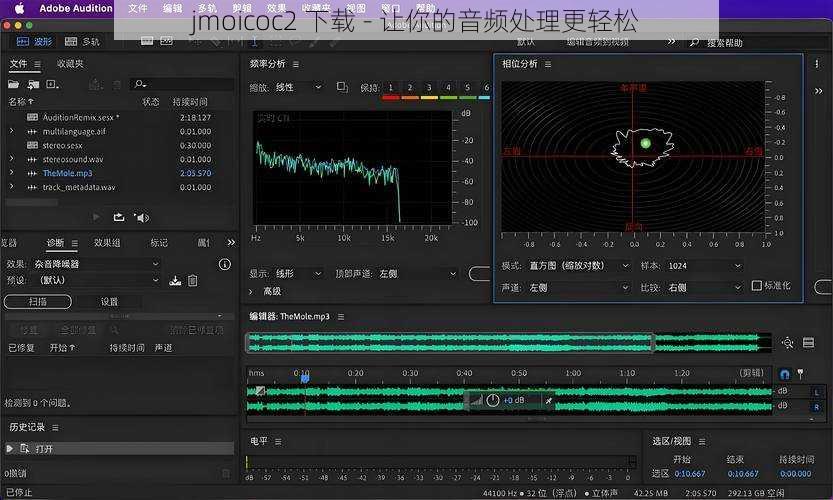The width and height of the screenshot is (833, 500).
Task: Open the Adobe Audition app menu
Action: (x=76, y=9)
